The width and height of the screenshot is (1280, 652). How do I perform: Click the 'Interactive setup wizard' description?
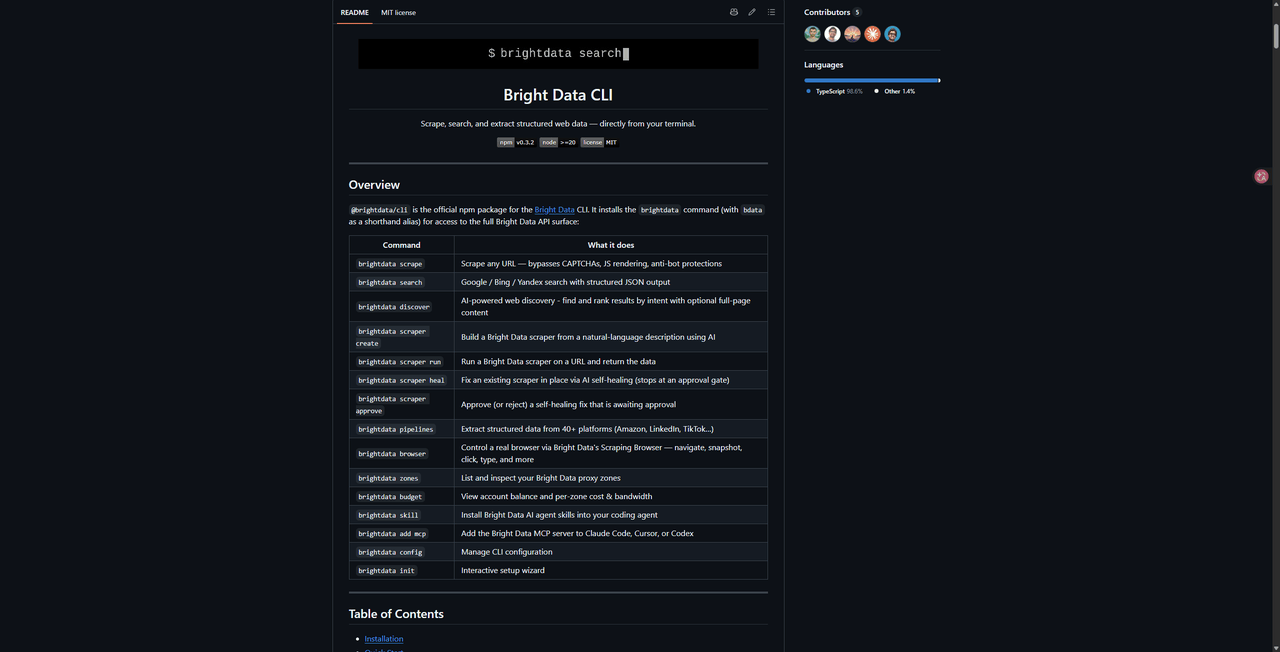[x=503, y=571]
